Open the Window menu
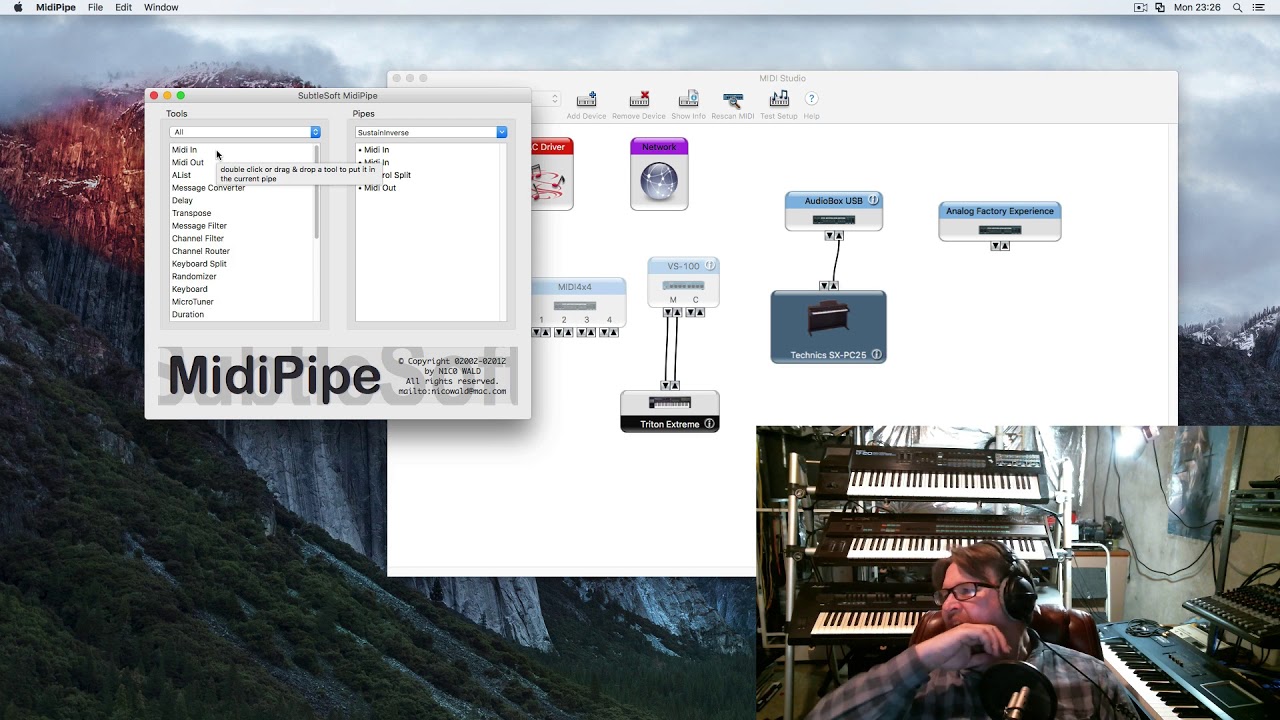Image resolution: width=1280 pixels, height=720 pixels. [x=161, y=7]
